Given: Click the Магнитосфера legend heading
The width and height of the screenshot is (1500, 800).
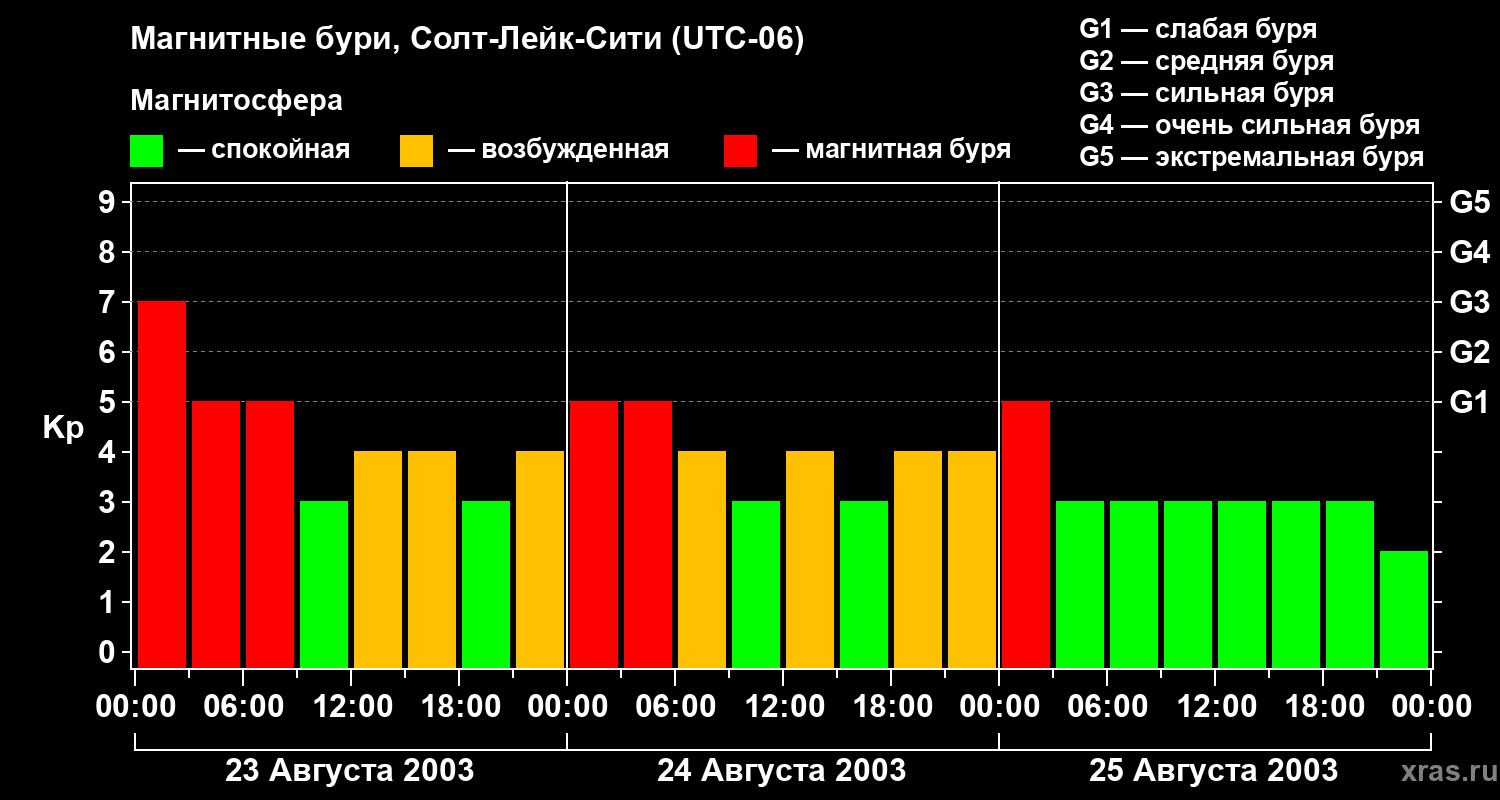Looking at the screenshot, I should click(236, 101).
